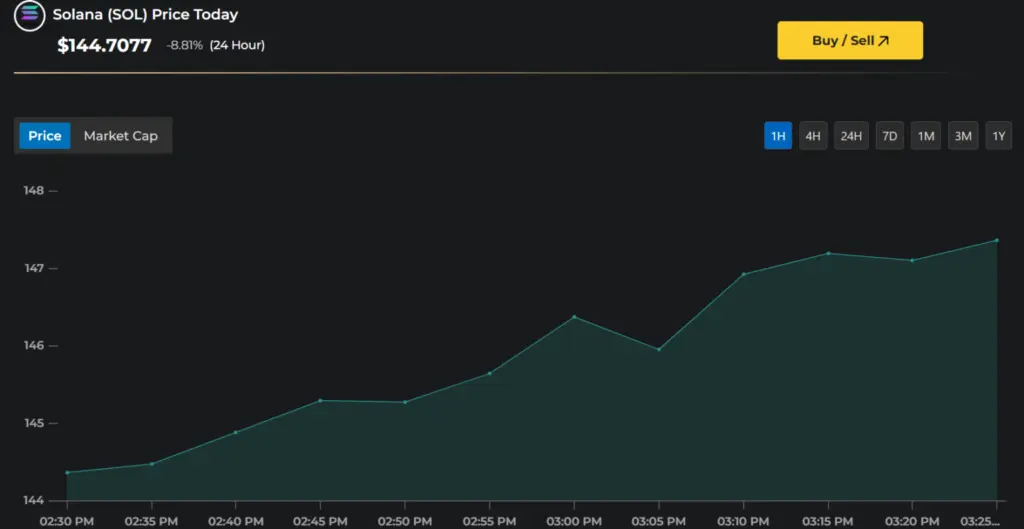Image resolution: width=1024 pixels, height=529 pixels.
Task: Click the 02:40 PM data point
Action: pos(236,432)
